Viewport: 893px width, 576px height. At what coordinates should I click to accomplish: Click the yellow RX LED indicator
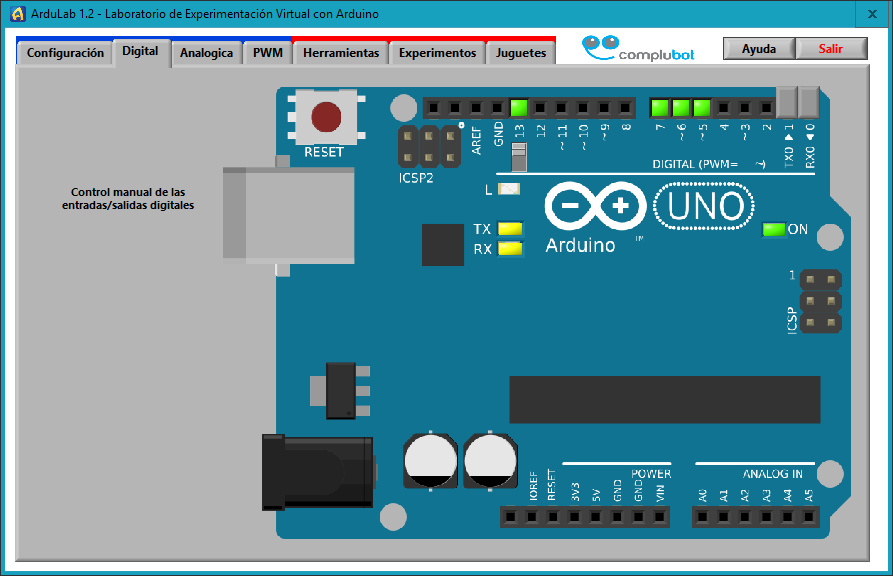coord(510,249)
